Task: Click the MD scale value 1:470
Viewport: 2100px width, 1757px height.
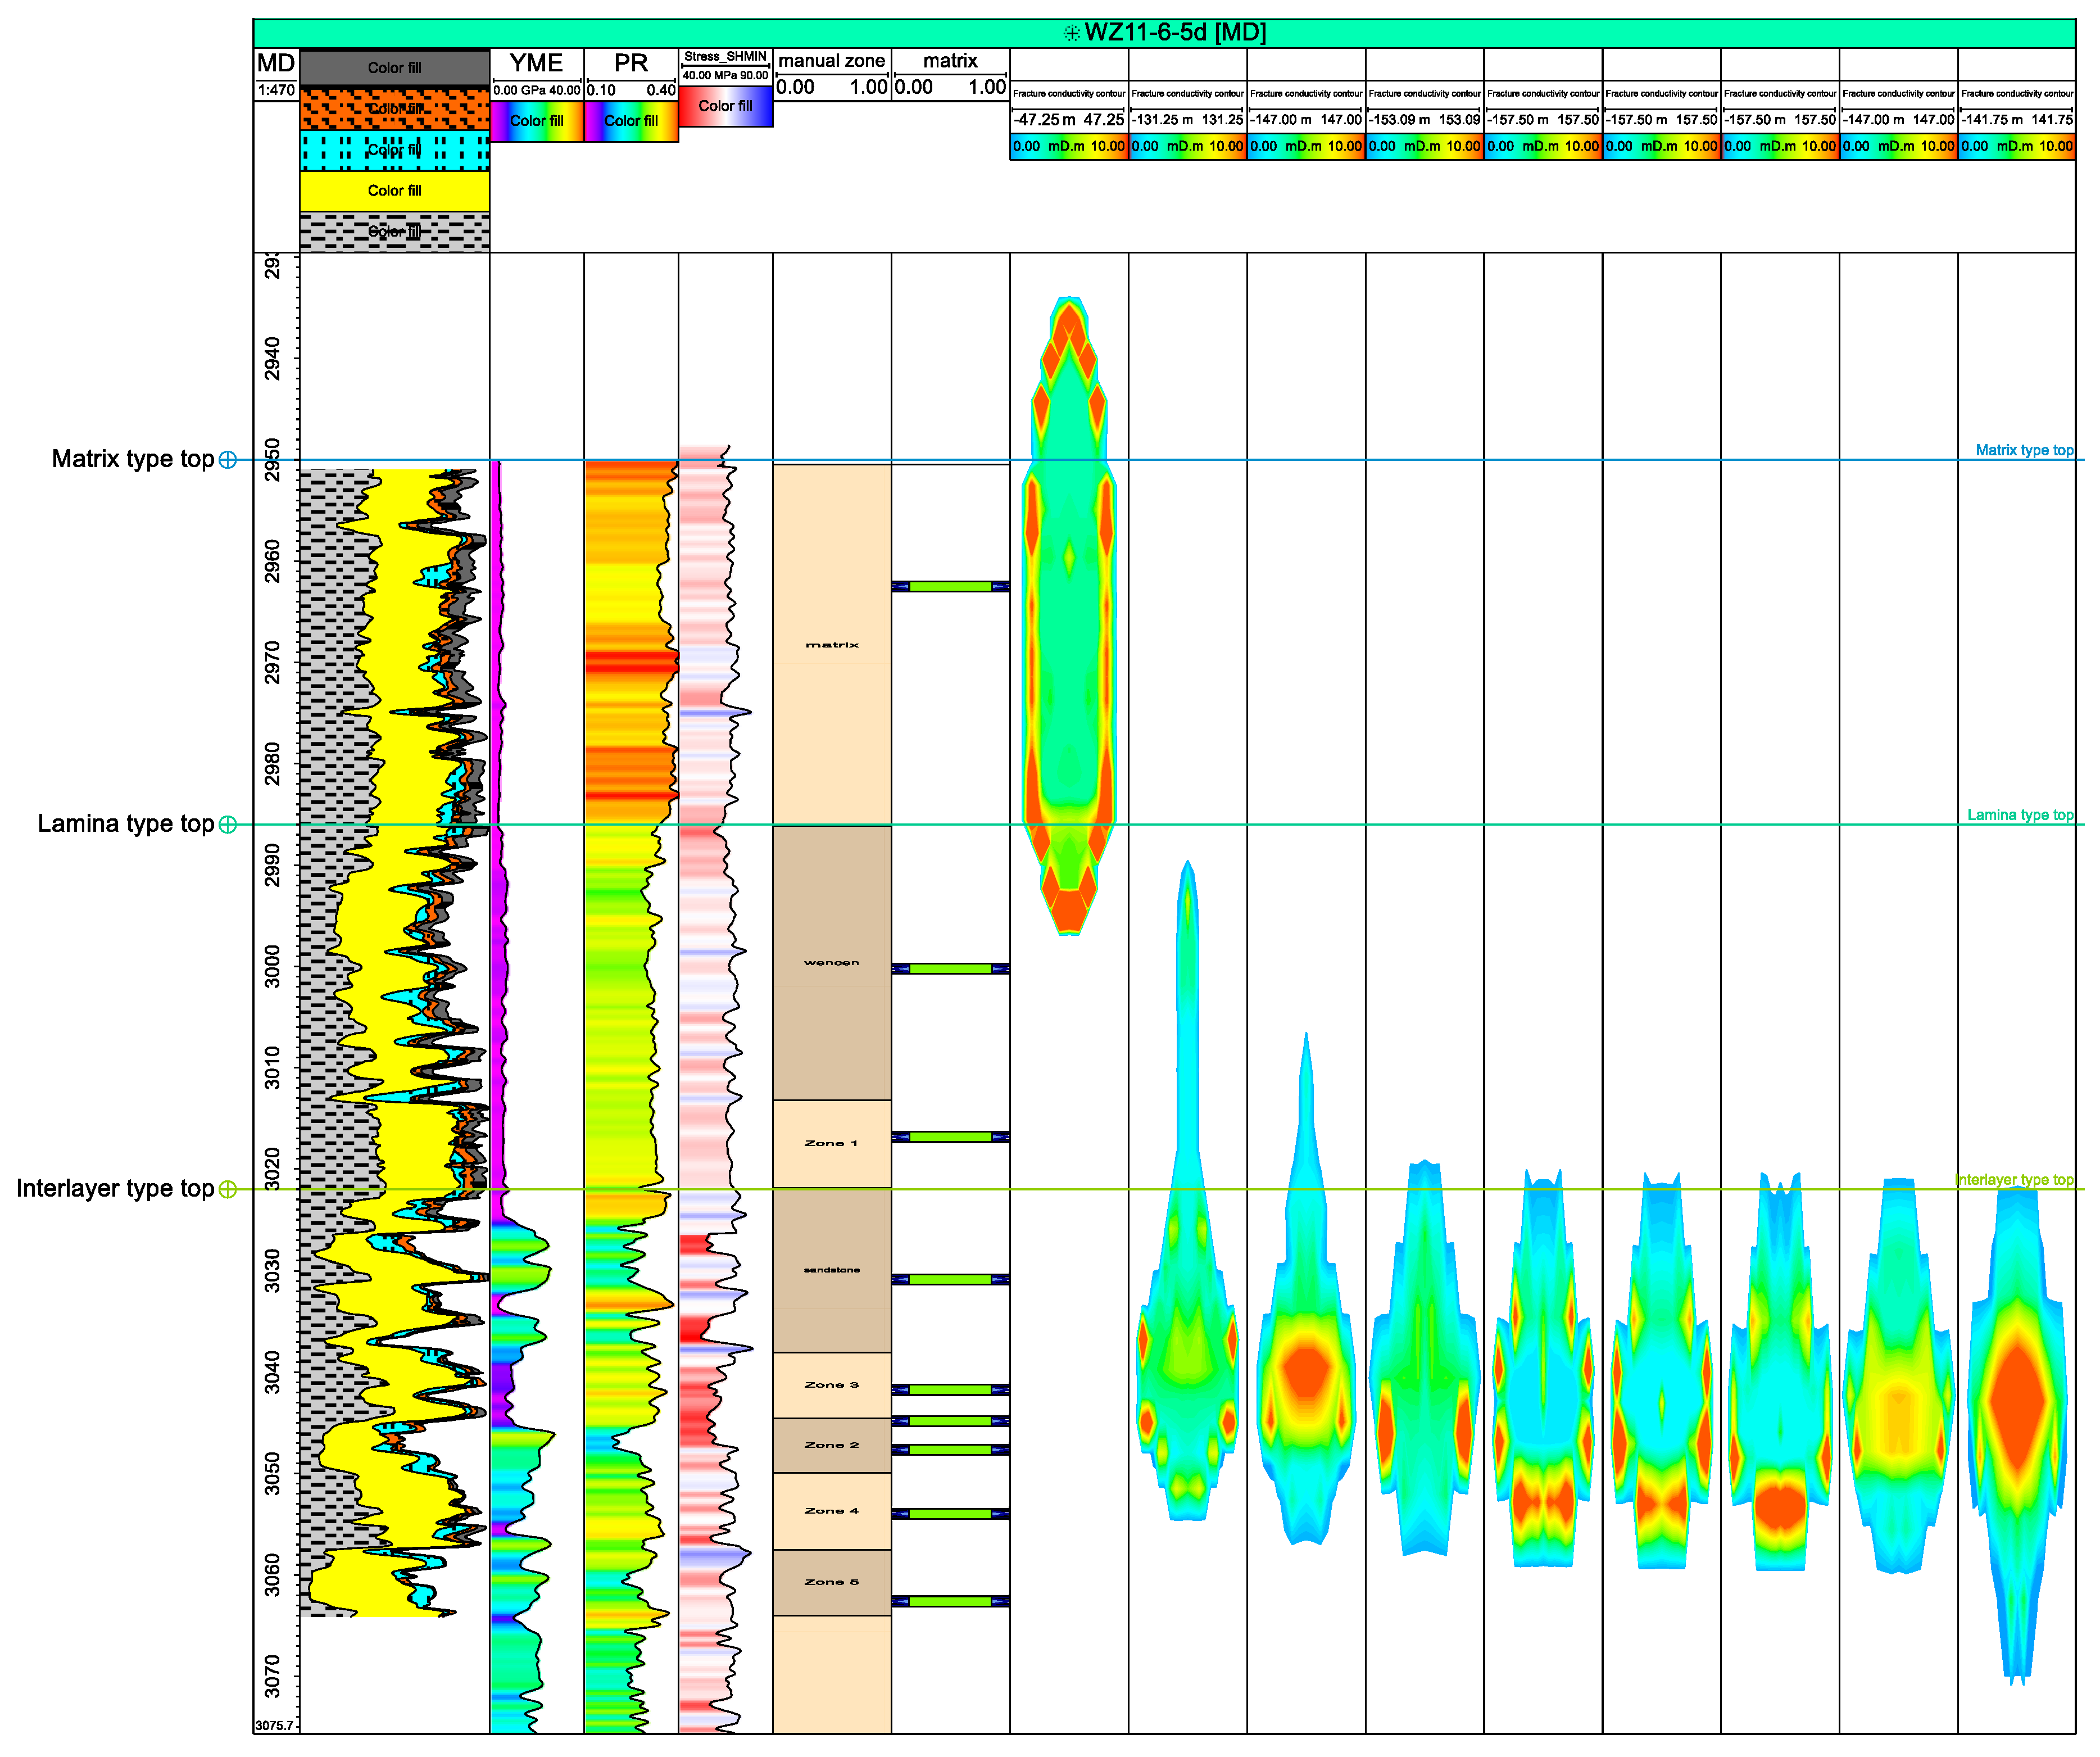Action: 276,90
